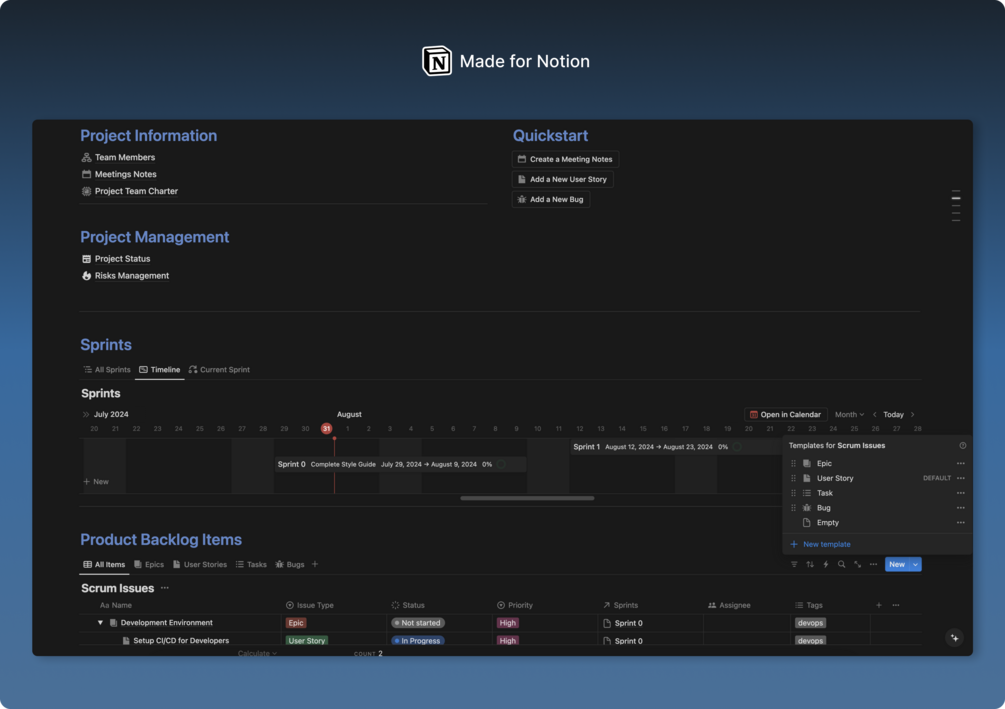Image resolution: width=1005 pixels, height=709 pixels.
Task: Click the Team Members people icon
Action: coord(87,157)
